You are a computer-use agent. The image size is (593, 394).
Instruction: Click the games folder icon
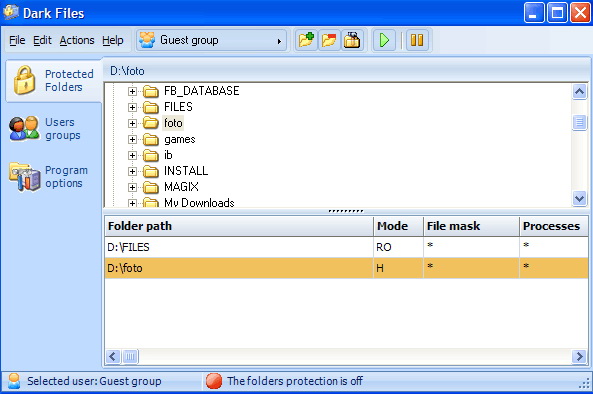[151, 140]
